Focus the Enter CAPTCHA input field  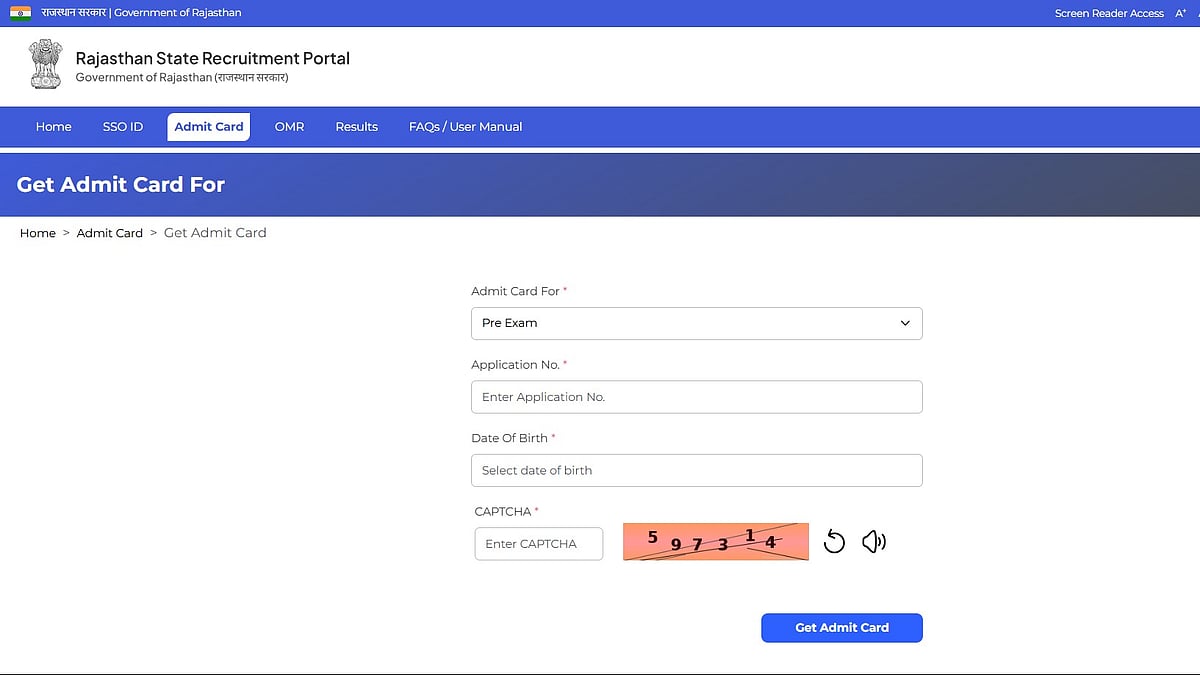coord(539,544)
